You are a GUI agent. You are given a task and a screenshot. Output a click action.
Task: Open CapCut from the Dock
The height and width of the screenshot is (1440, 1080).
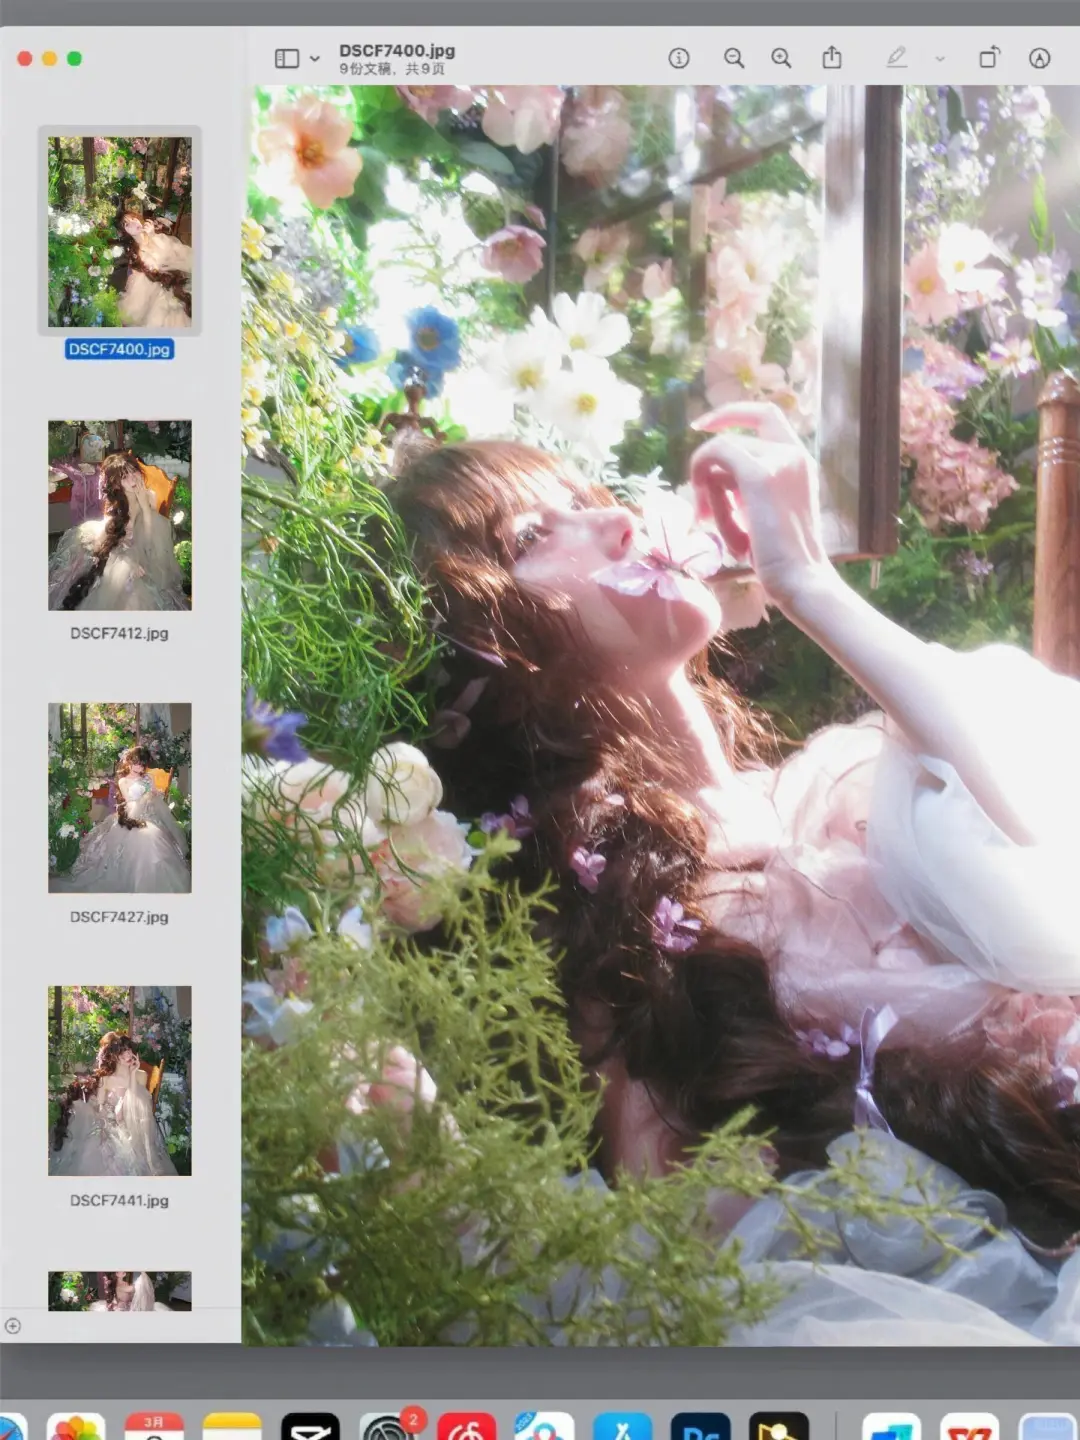[310, 1426]
